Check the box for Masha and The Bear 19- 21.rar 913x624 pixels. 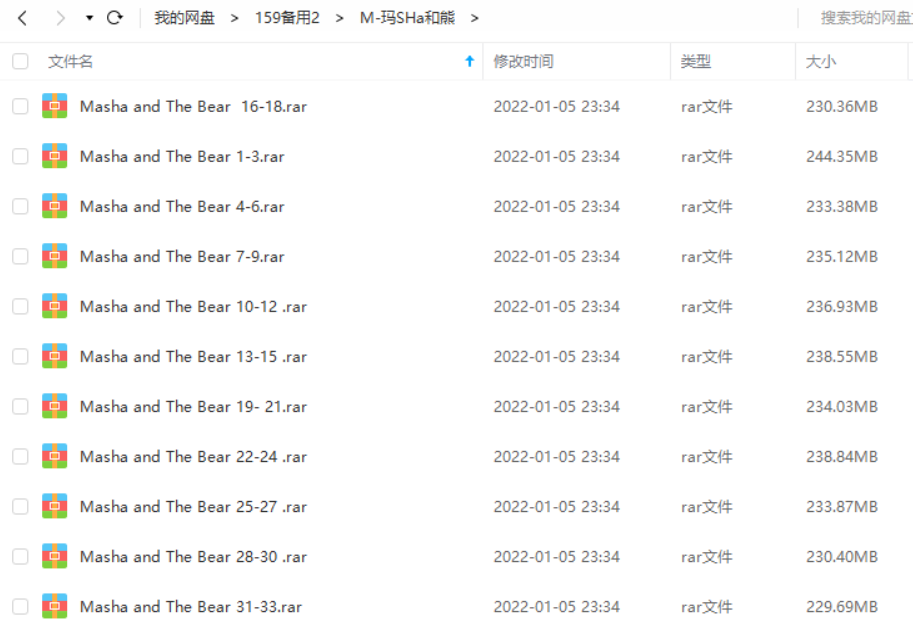pos(20,406)
